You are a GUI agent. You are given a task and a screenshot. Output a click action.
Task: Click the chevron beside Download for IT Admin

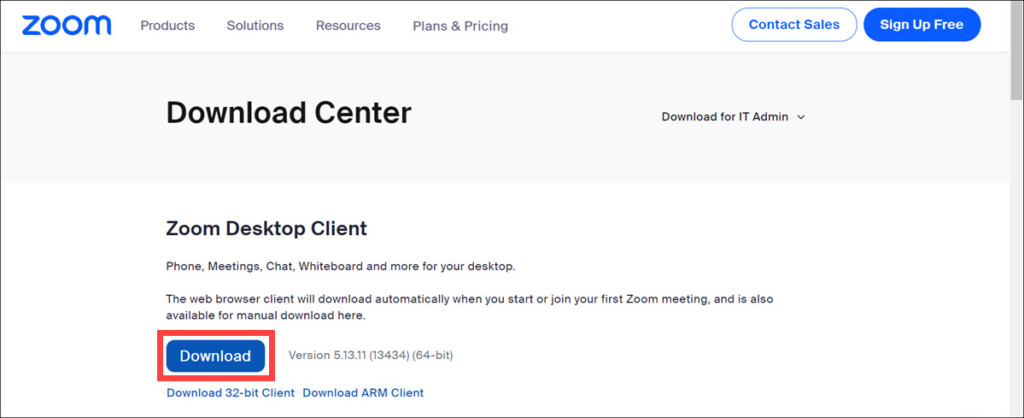(x=802, y=117)
